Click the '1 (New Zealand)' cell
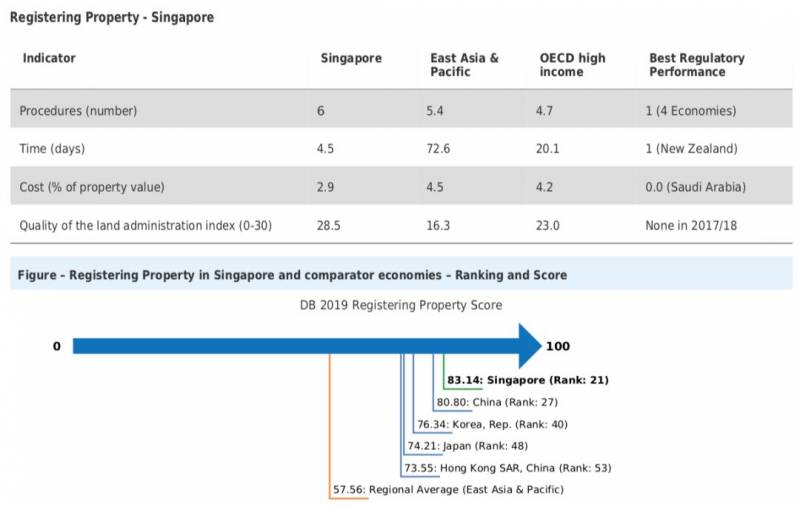Screen dimensions: 800x507 [x=691, y=149]
